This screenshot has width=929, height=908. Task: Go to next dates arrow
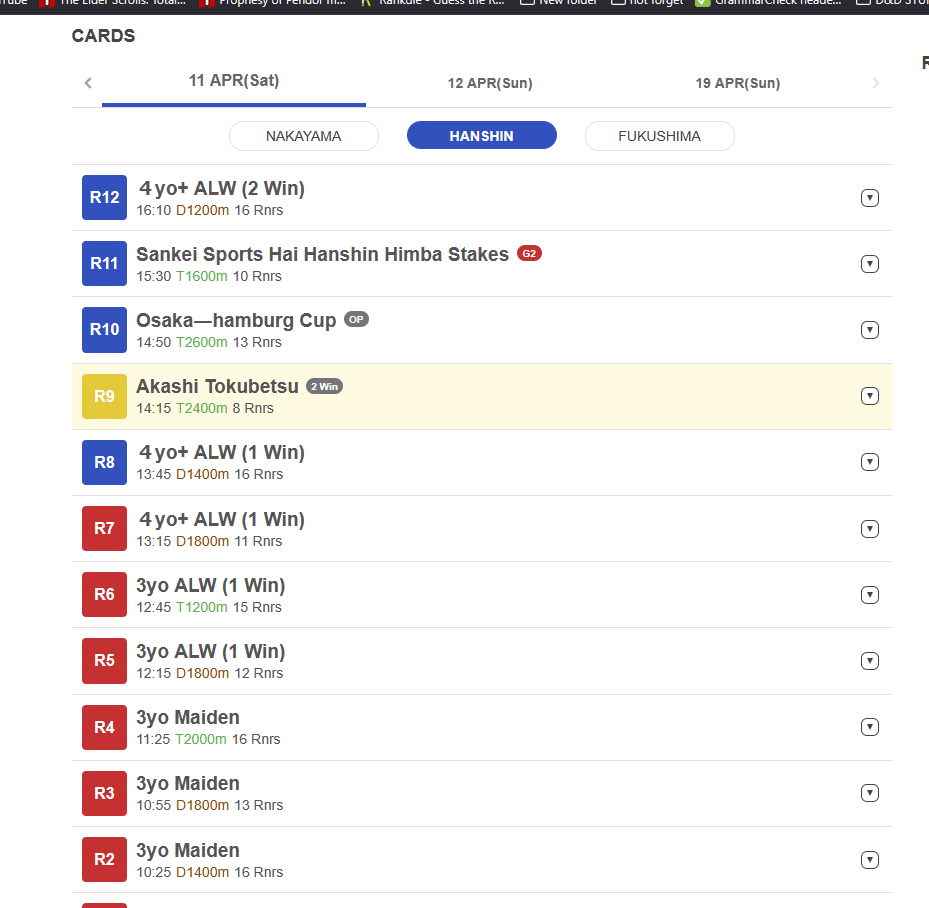click(x=876, y=84)
